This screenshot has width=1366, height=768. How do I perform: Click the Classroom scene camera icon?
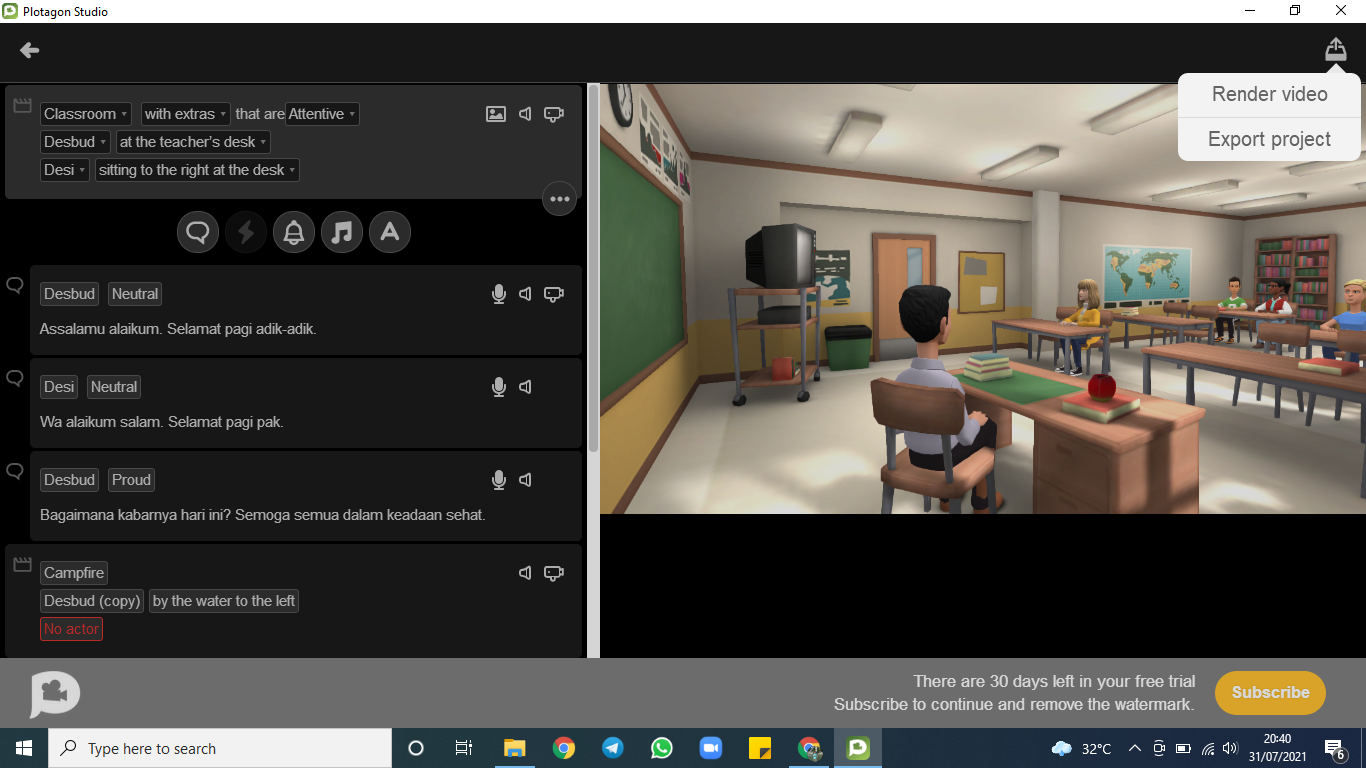554,114
